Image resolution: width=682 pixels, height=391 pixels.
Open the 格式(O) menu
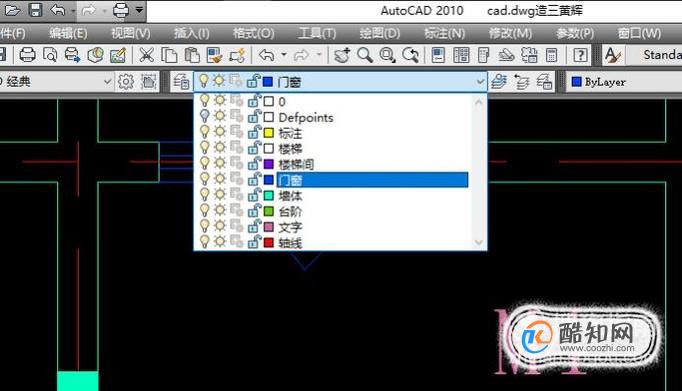[254, 33]
